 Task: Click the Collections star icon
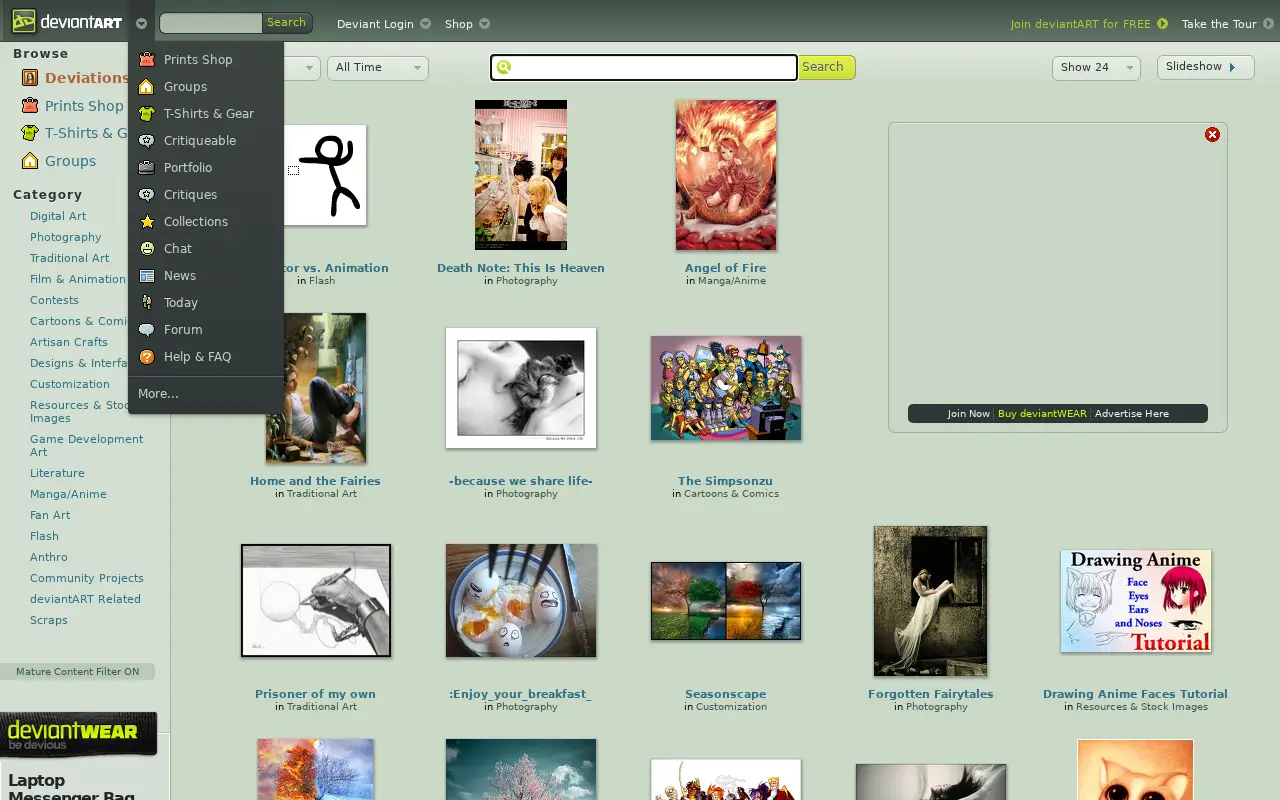pos(147,221)
